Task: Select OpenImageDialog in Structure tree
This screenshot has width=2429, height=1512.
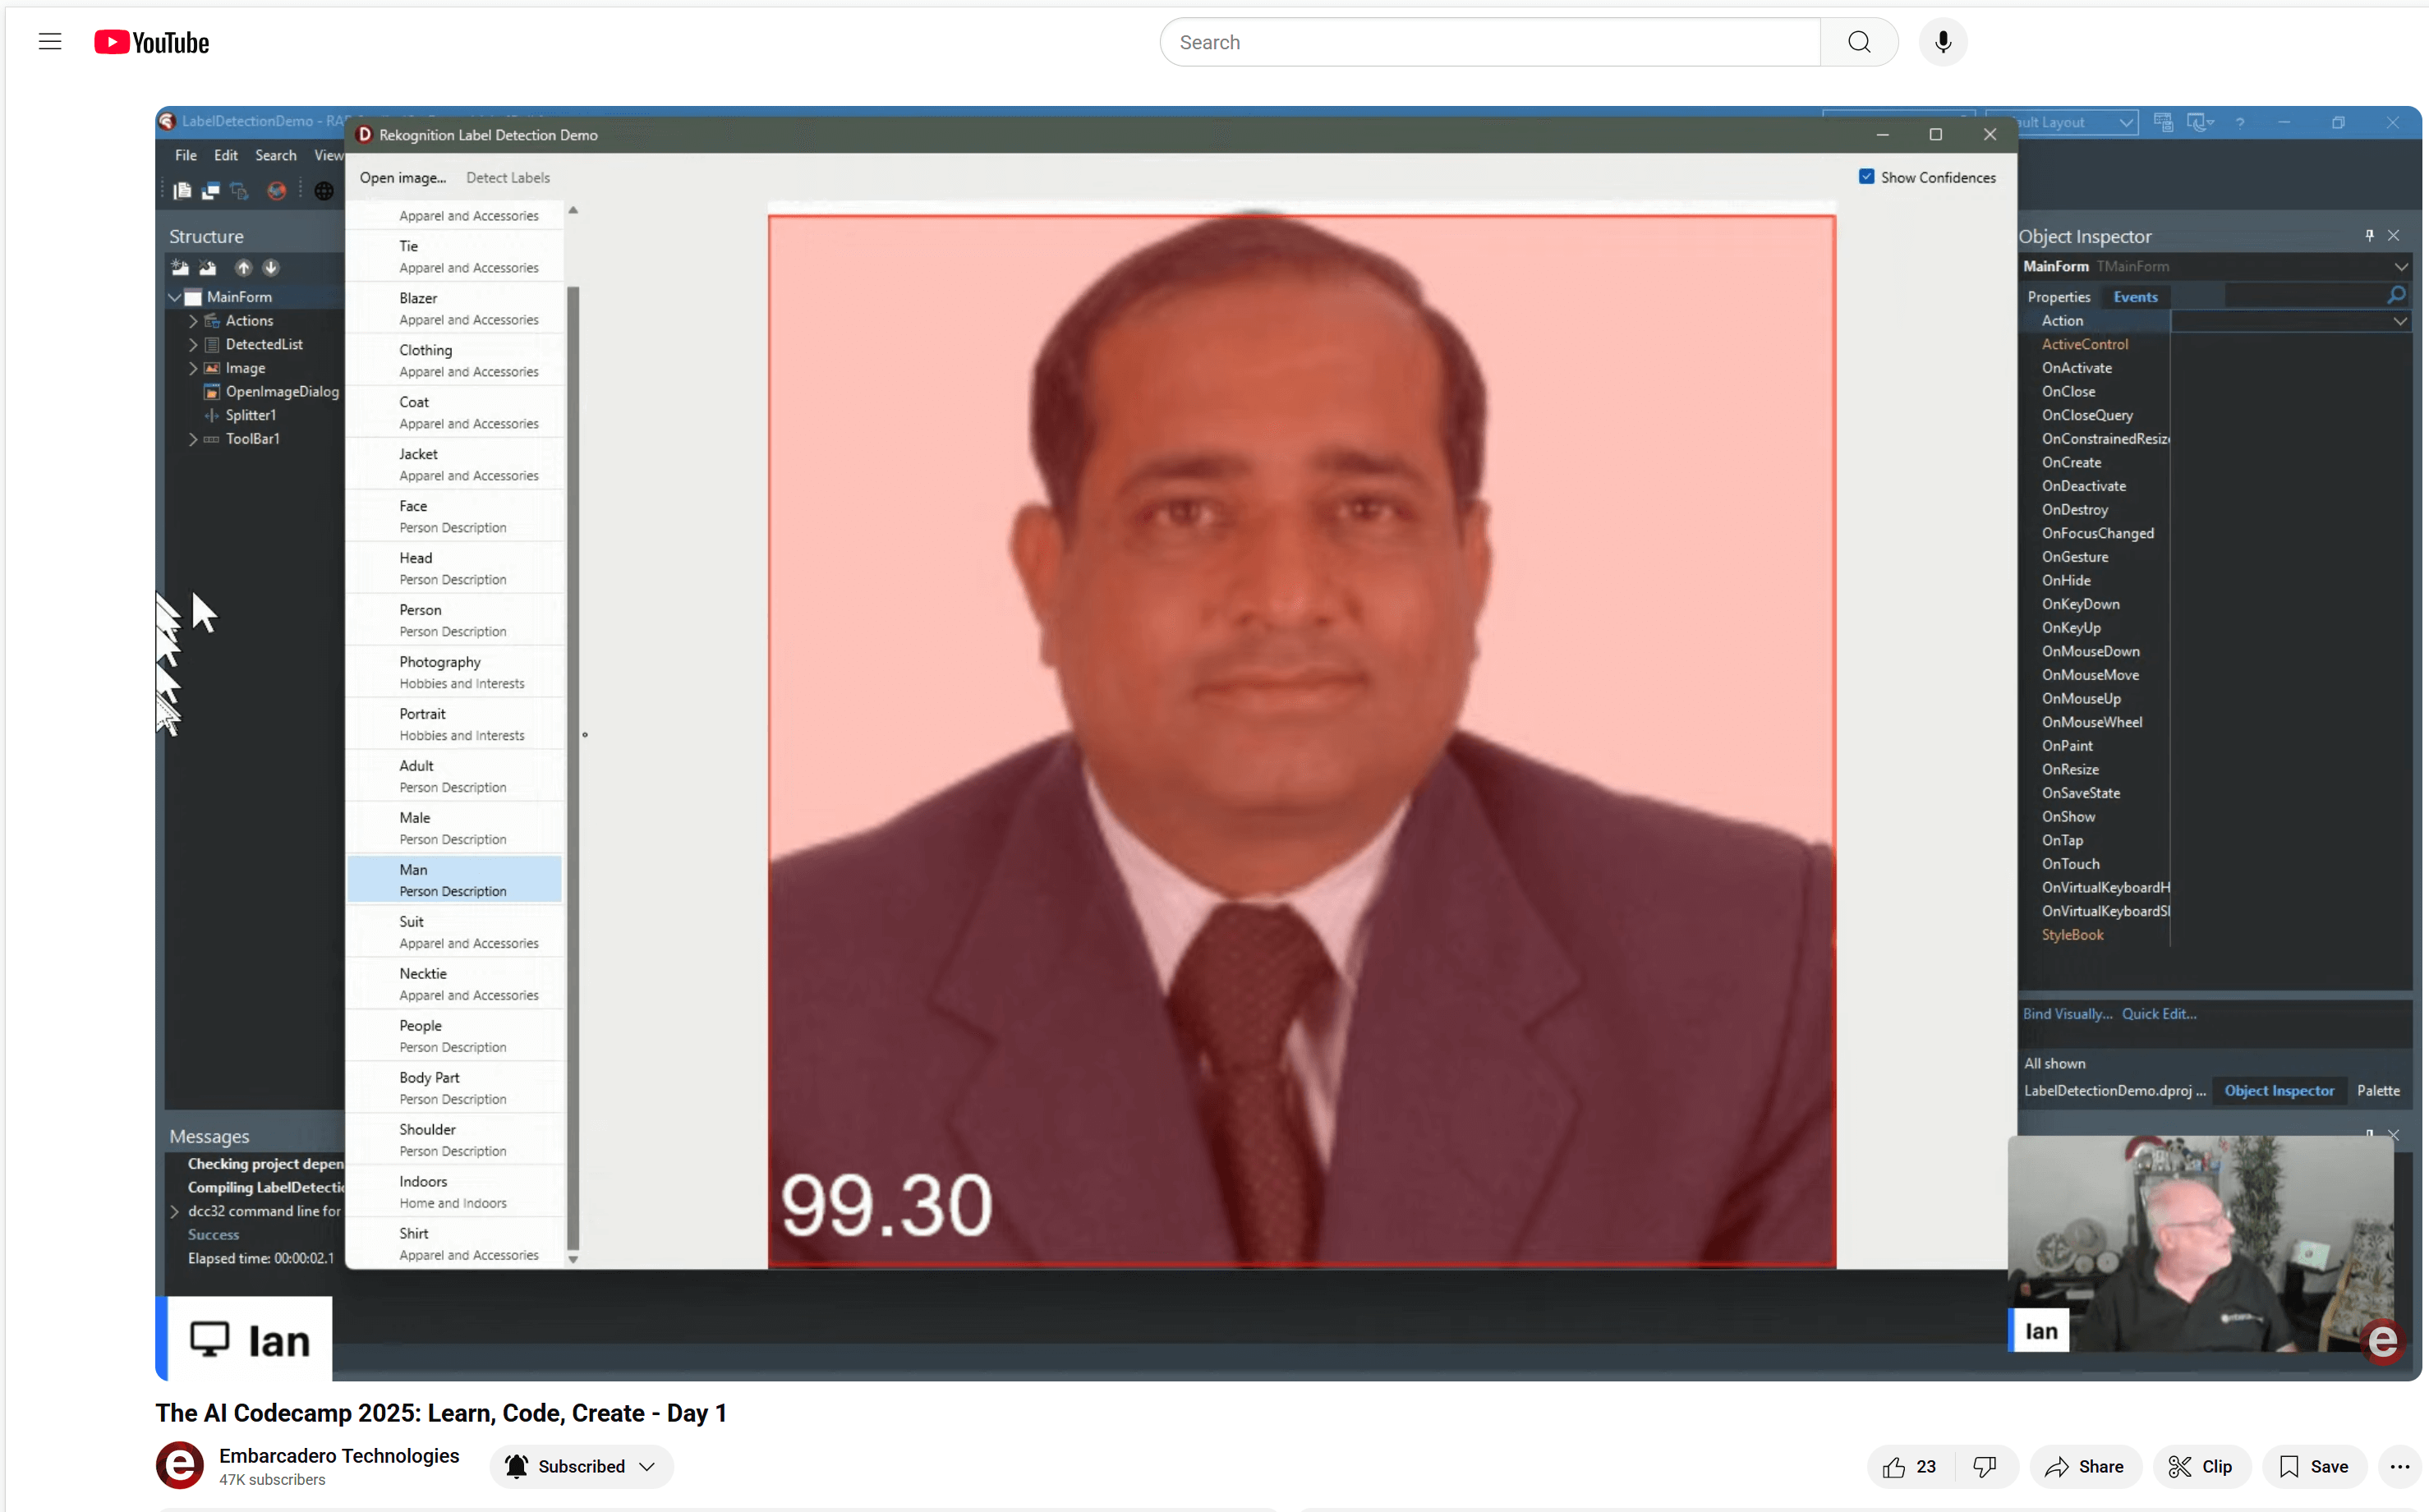Action: (x=282, y=392)
